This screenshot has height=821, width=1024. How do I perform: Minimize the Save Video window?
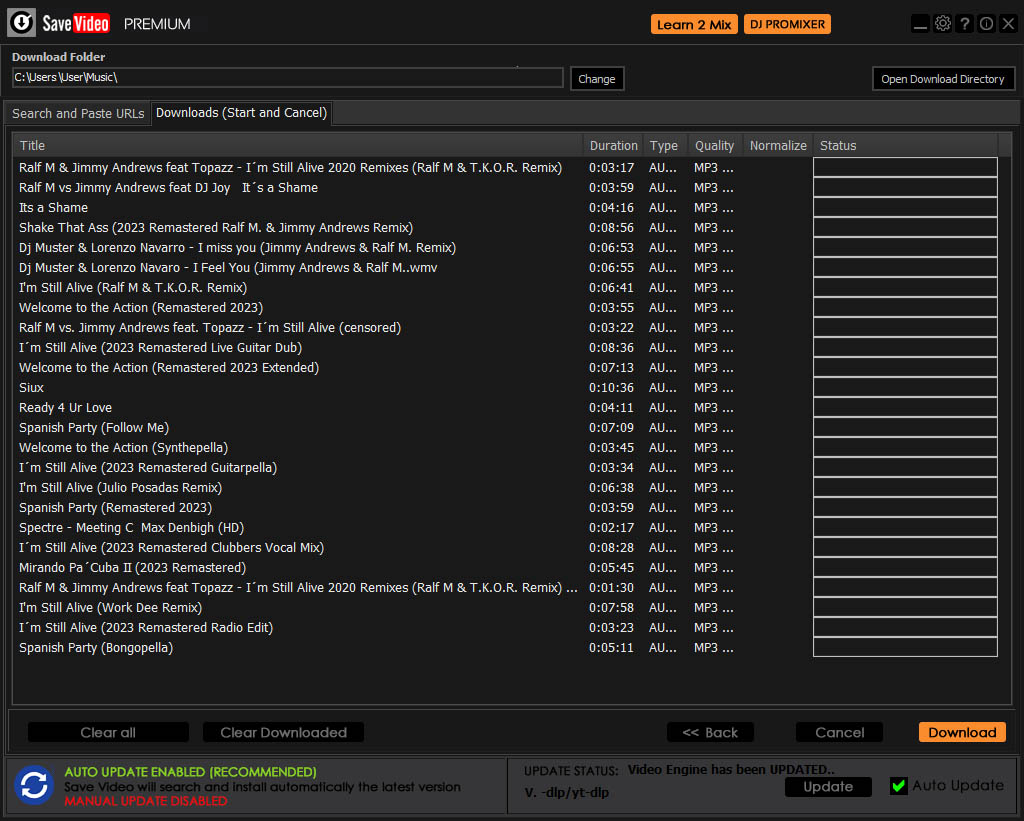[x=921, y=24]
